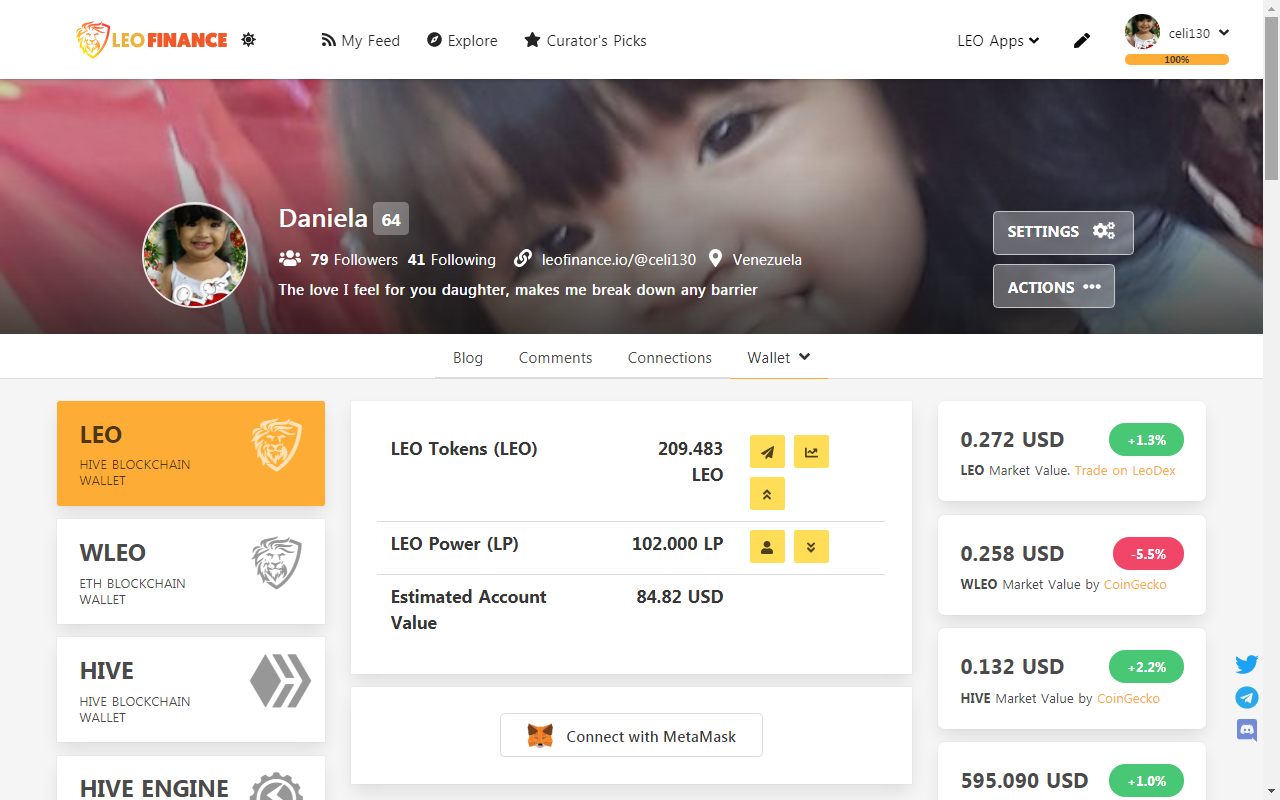Image resolution: width=1280 pixels, height=800 pixels.
Task: Delegate LEO Power with person icon
Action: [x=767, y=547]
